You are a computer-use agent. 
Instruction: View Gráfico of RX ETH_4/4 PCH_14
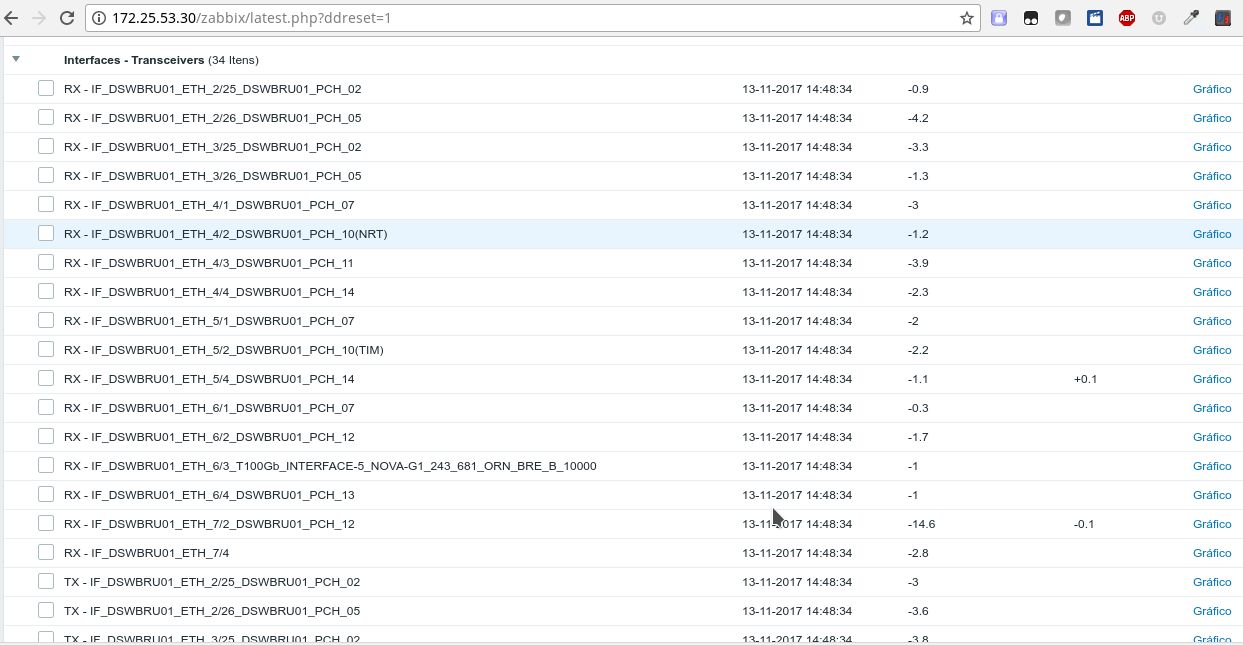1212,292
